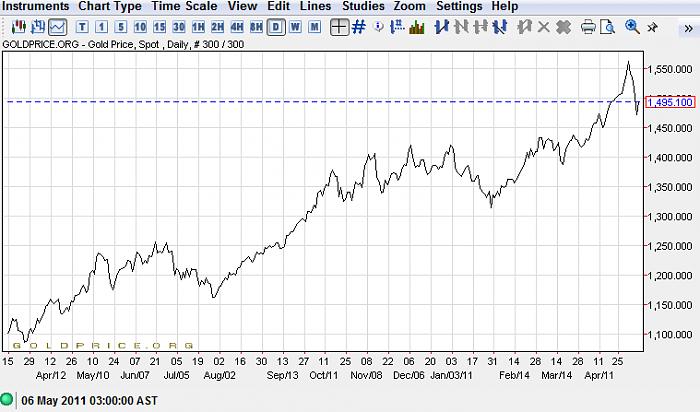Toggle the crosshair cursor tool
Image resolution: width=700 pixels, height=412 pixels.
(x=340, y=27)
